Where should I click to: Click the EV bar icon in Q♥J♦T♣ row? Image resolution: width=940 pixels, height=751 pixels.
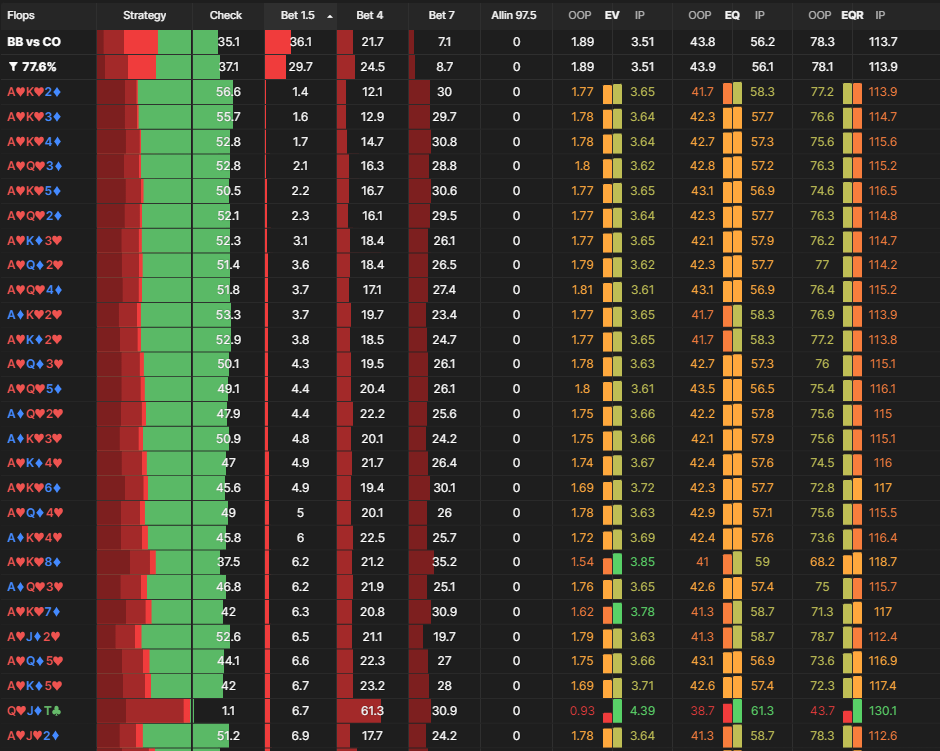pyautogui.click(x=611, y=711)
